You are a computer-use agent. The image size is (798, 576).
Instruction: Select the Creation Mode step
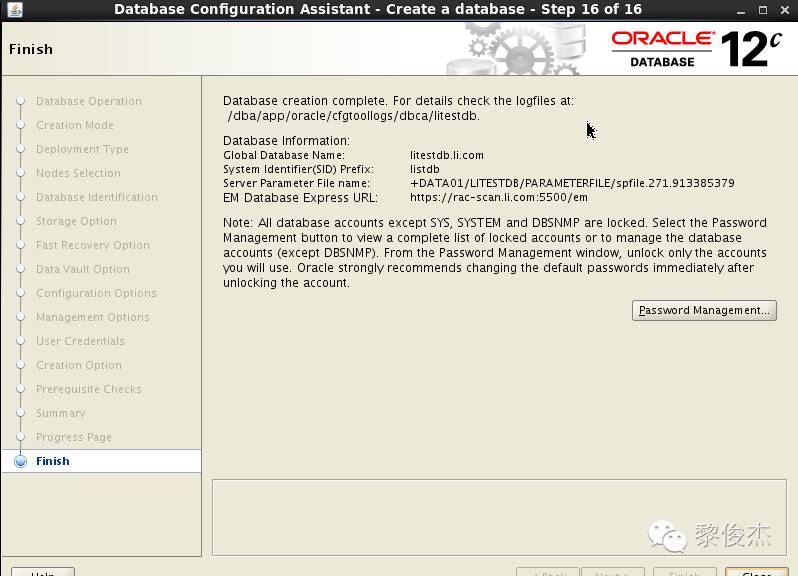coord(75,125)
